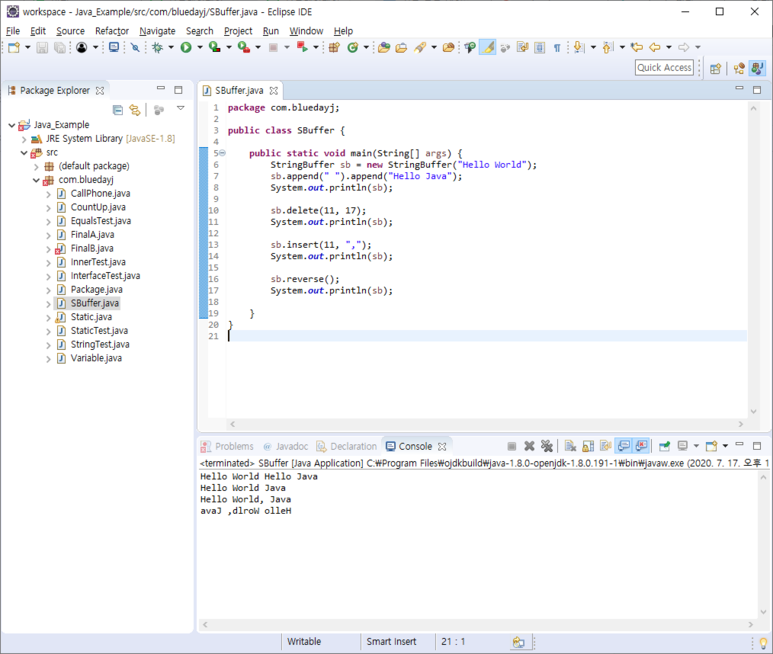Collapse main method fold marker at line 5
This screenshot has height=654, width=773.
pos(222,153)
